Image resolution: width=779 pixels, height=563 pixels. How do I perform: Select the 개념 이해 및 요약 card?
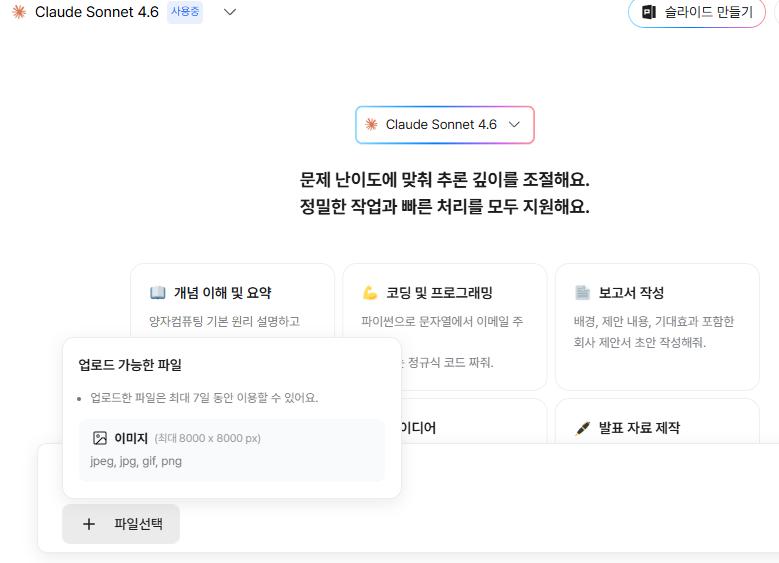(233, 302)
